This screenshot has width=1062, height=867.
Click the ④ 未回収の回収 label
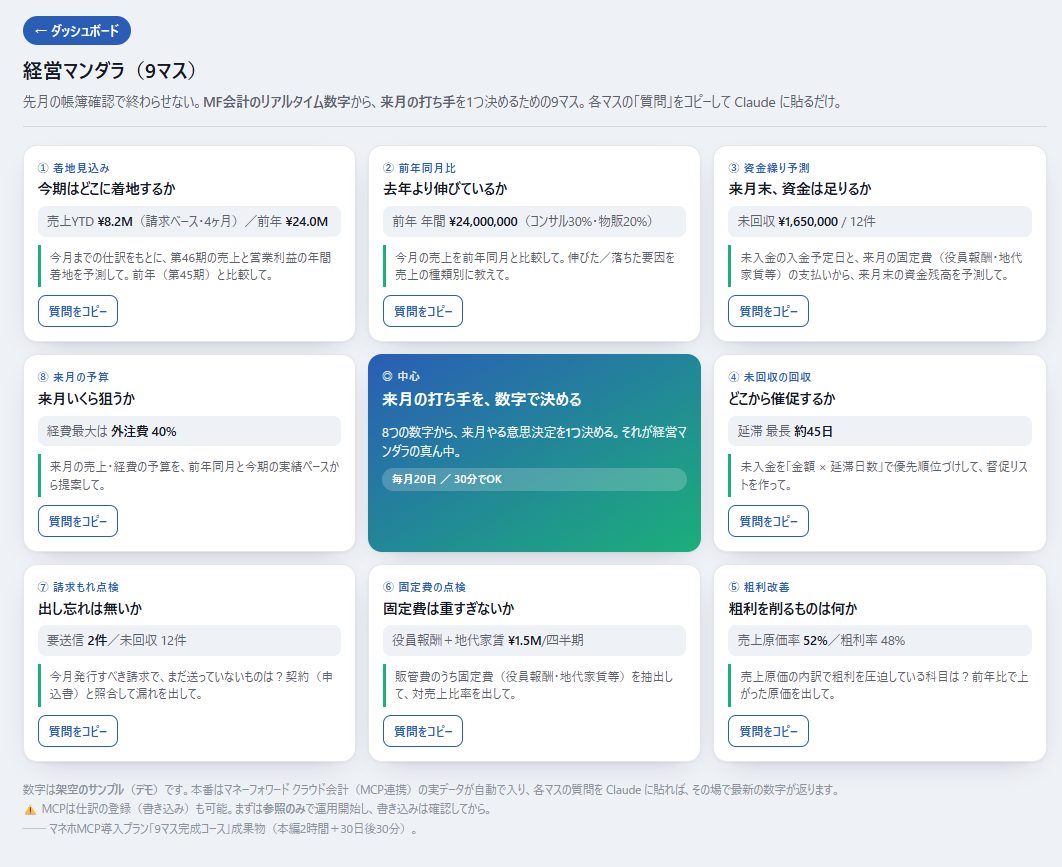[x=769, y=377]
